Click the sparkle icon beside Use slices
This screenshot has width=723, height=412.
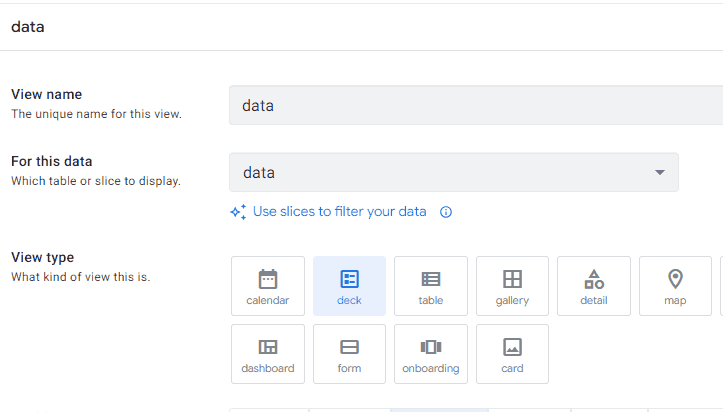pos(238,212)
